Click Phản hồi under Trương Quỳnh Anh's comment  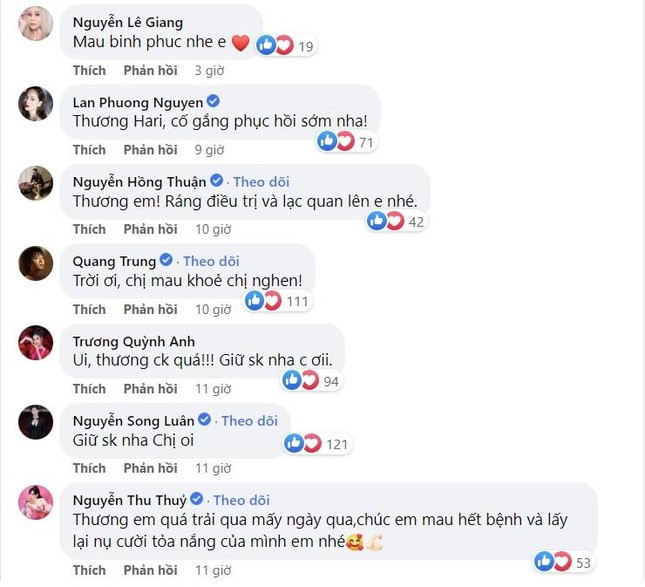click(150, 389)
